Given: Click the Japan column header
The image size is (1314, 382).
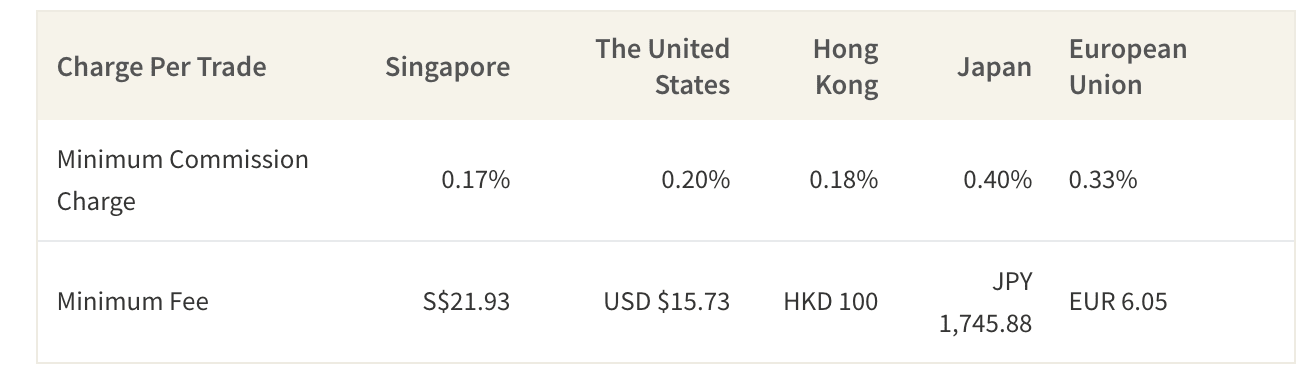Looking at the screenshot, I should [x=994, y=67].
